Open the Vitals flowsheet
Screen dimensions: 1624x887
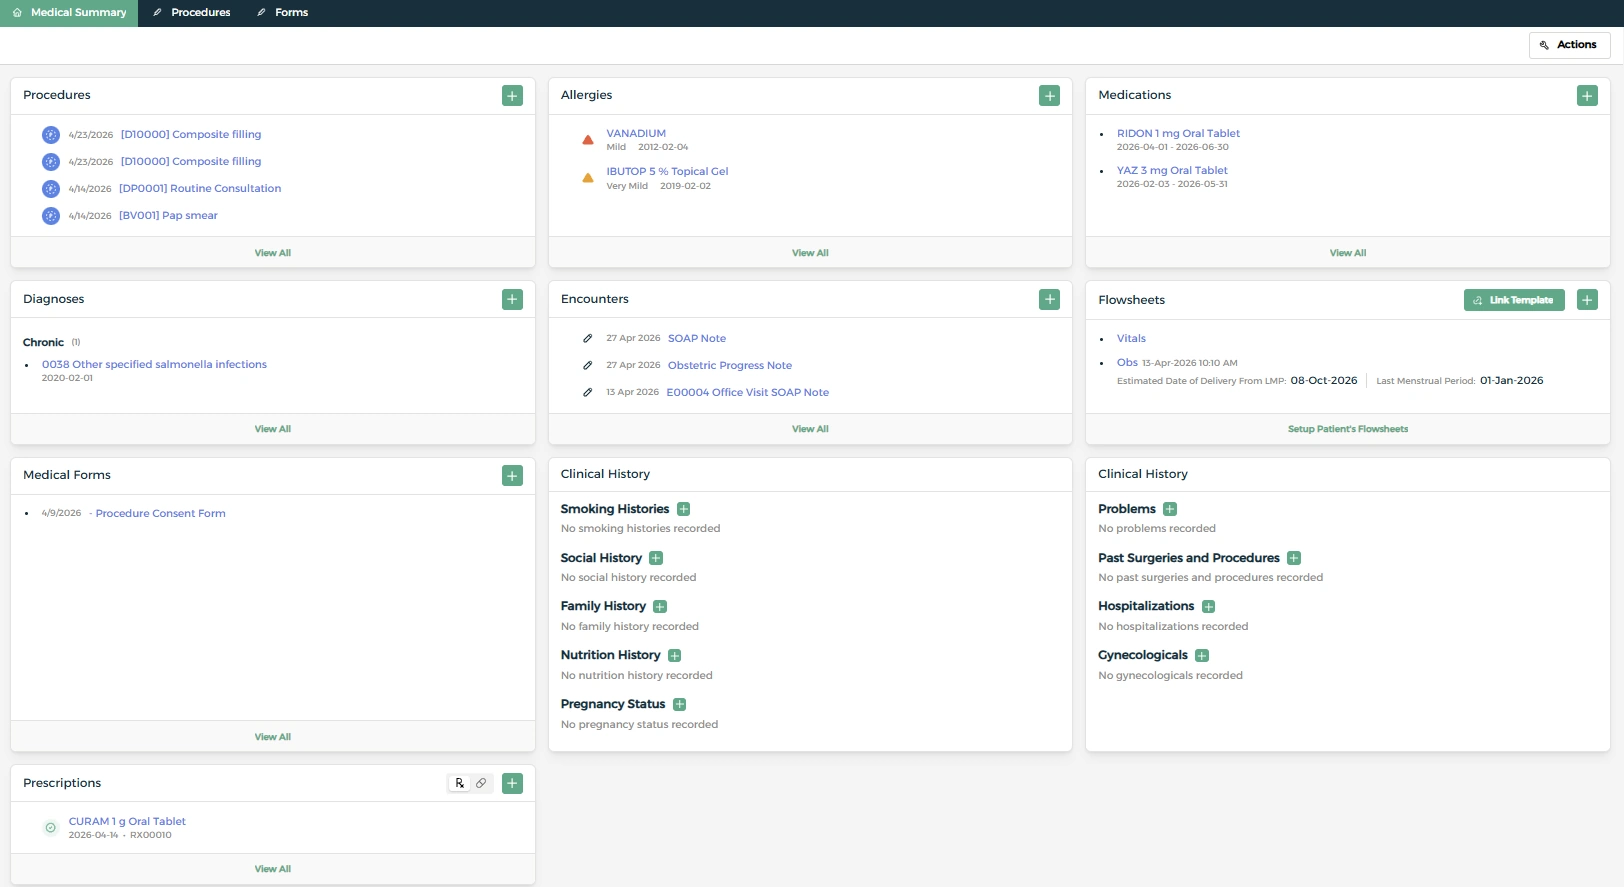tap(1131, 338)
